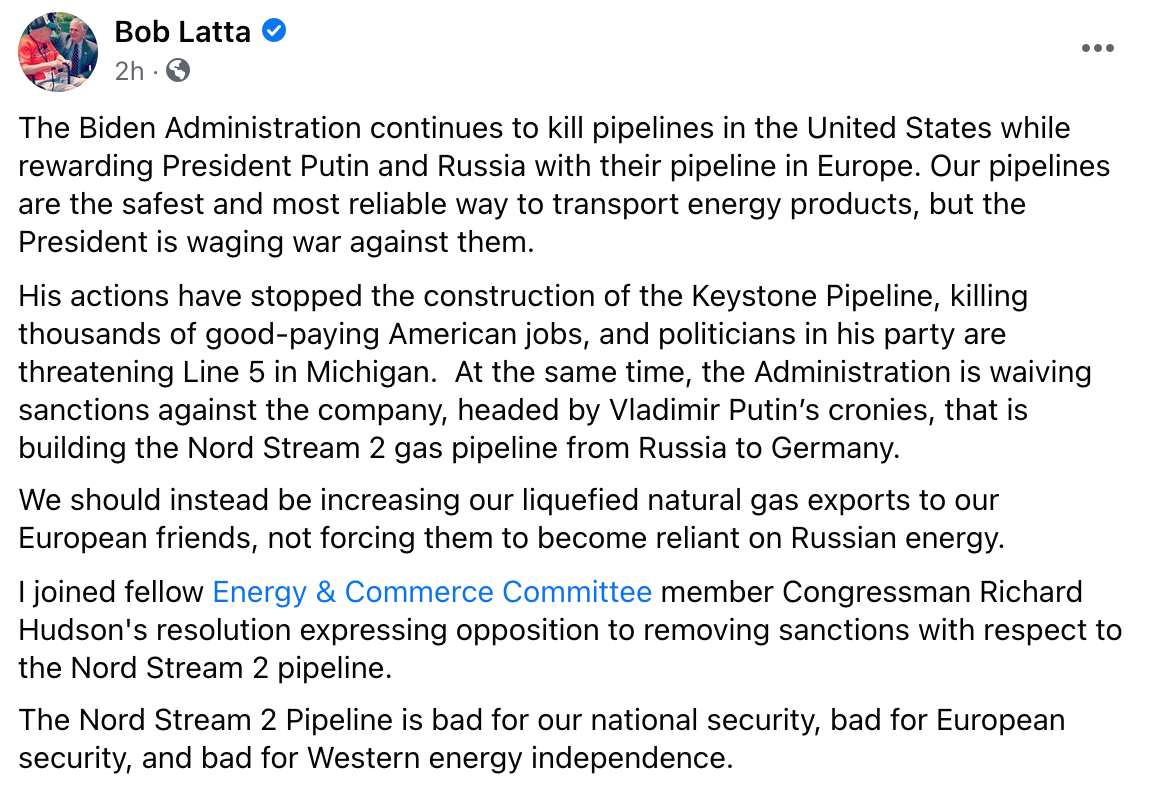This screenshot has height=788, width=1150.
Task: Click the 2h post timestamp
Action: pyautogui.click(x=129, y=70)
